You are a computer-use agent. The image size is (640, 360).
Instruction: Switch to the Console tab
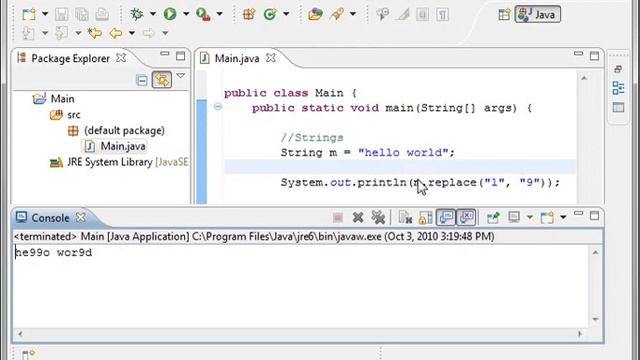(50, 218)
